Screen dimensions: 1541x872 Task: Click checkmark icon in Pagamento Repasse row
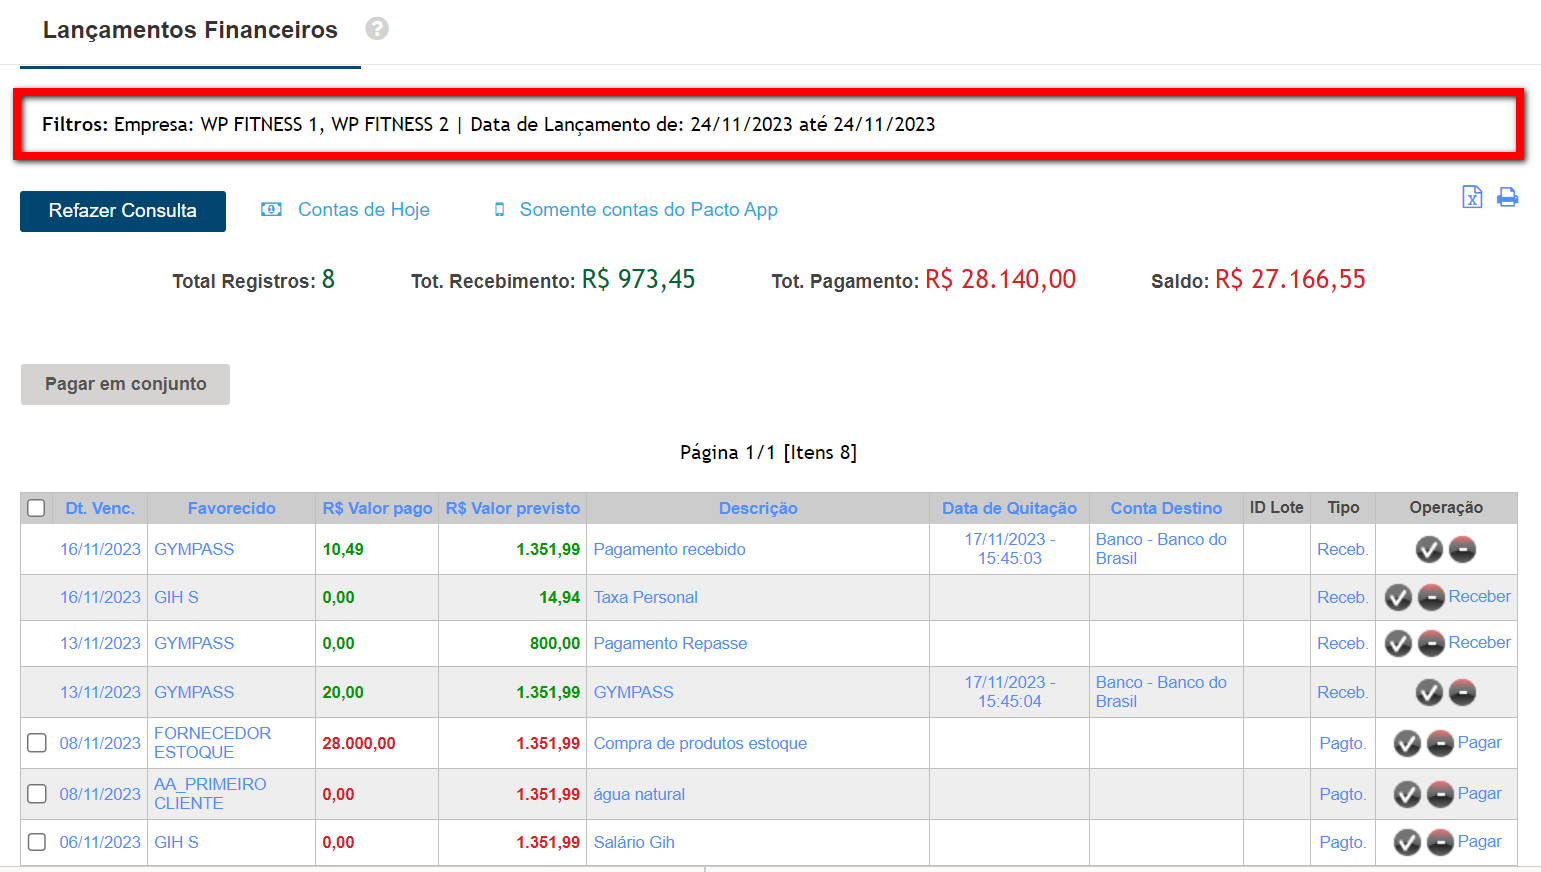coord(1398,643)
